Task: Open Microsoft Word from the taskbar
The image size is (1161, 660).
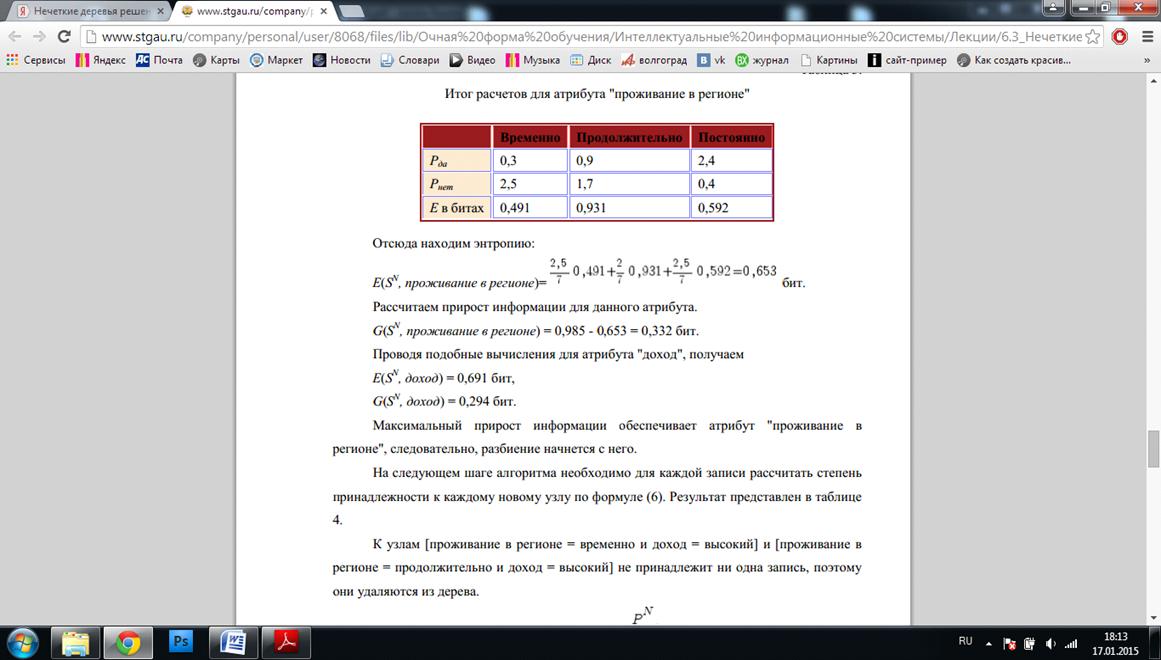Action: pos(233,642)
